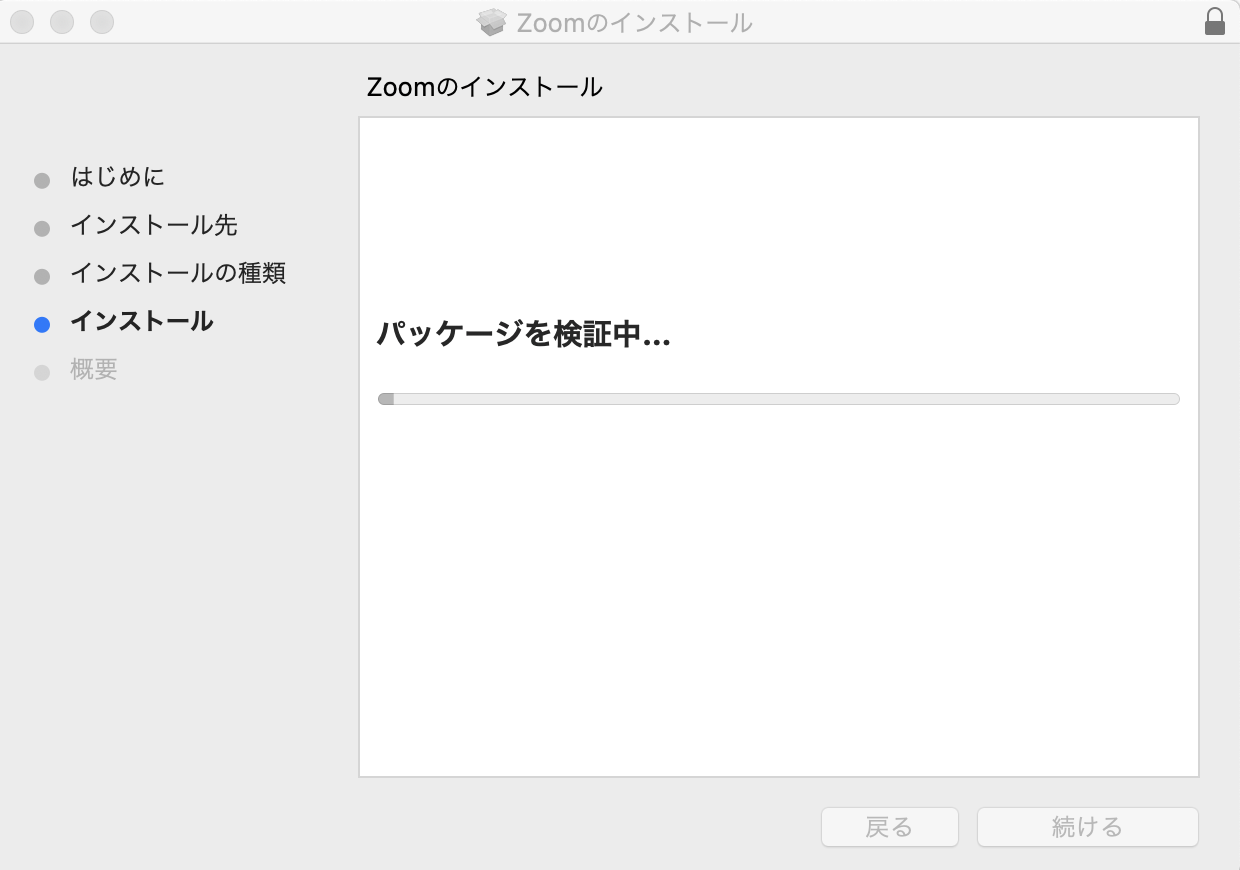Viewport: 1240px width, 870px height.
Task: Select the インストール先 step in the sidebar
Action: [154, 225]
